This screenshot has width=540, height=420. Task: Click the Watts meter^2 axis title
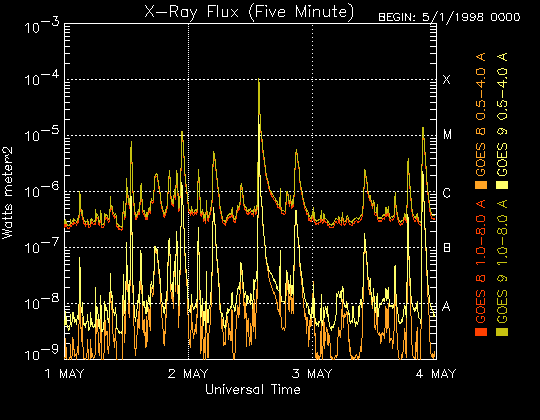(x=8, y=193)
